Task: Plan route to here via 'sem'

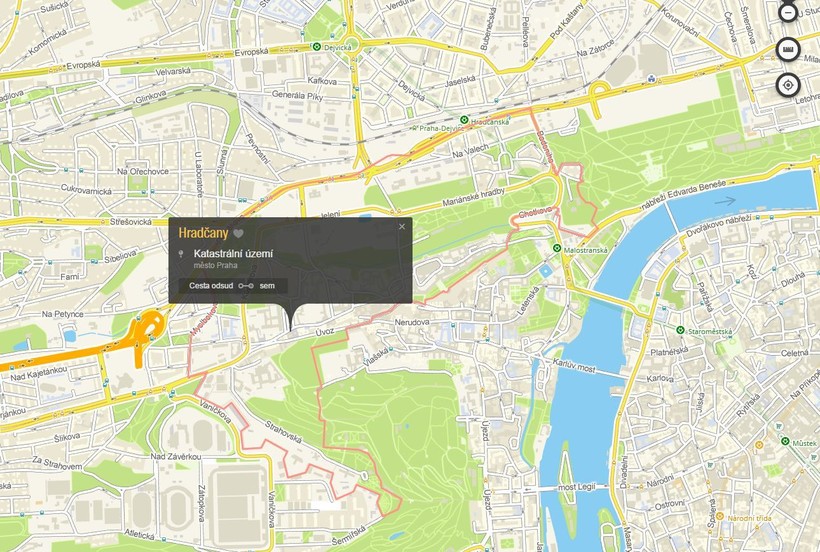Action: 267,286
